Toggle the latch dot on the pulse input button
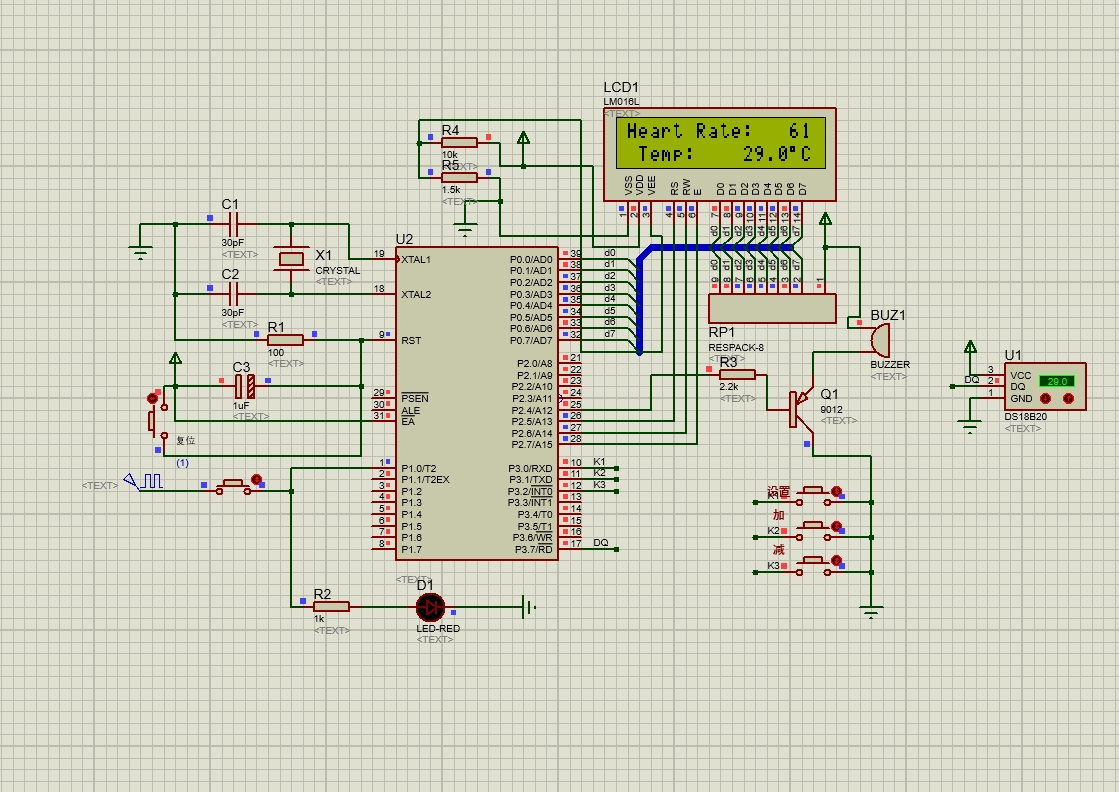 tap(257, 479)
